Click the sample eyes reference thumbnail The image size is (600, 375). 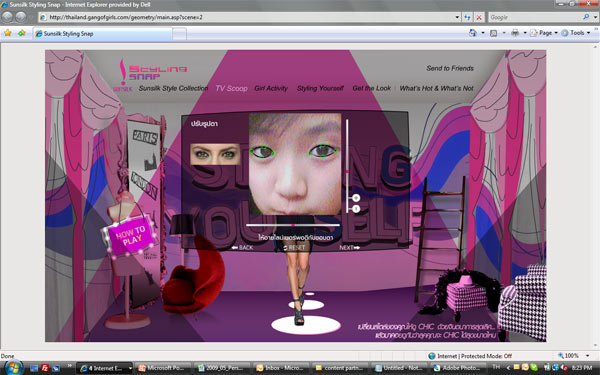(215, 154)
